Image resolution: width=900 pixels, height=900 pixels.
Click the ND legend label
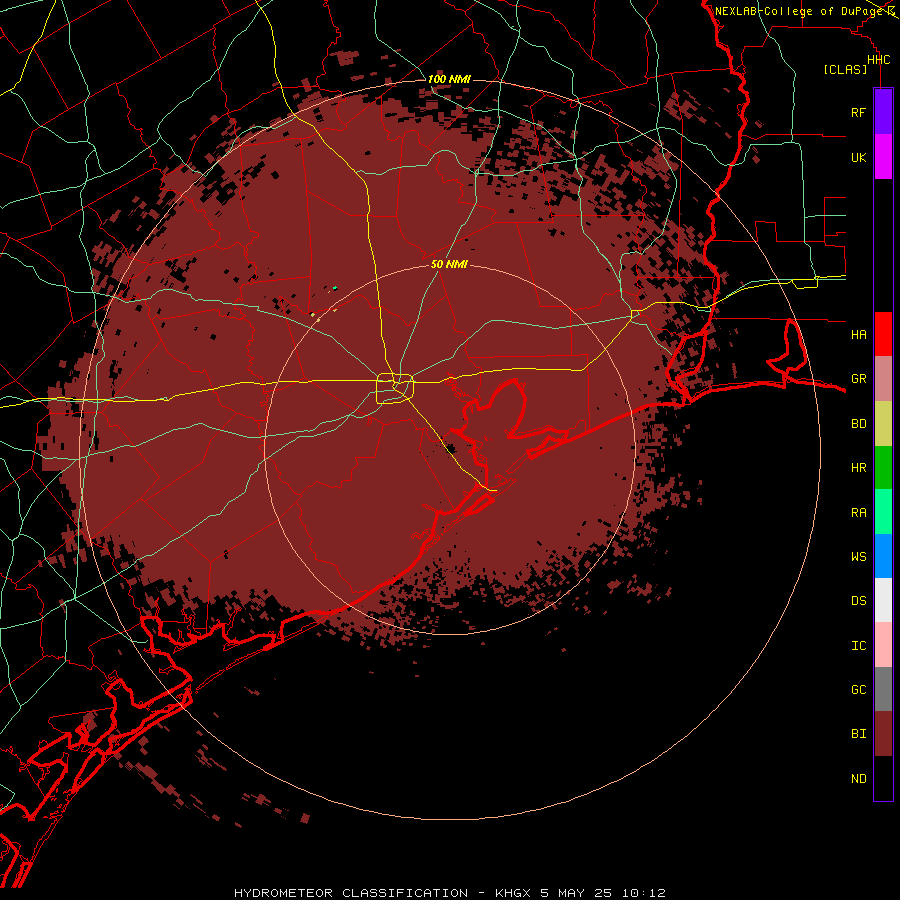coord(858,779)
